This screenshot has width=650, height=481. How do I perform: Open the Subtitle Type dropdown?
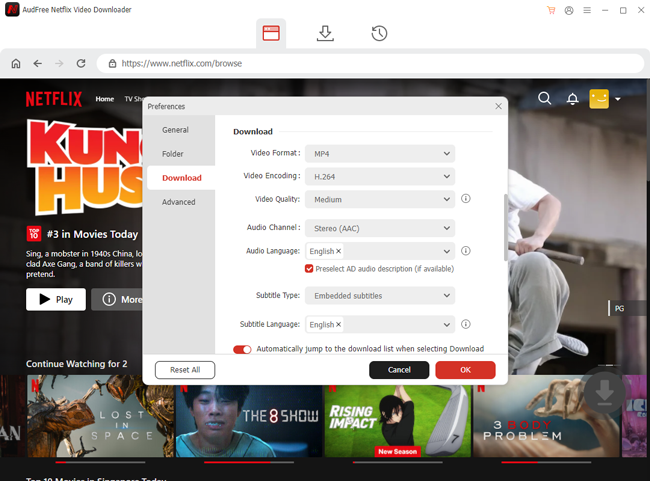[x=380, y=296]
